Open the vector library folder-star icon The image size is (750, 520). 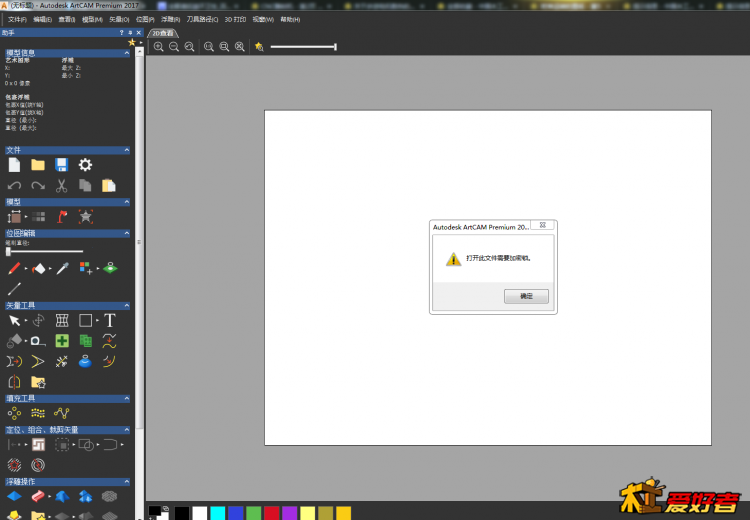(38, 382)
